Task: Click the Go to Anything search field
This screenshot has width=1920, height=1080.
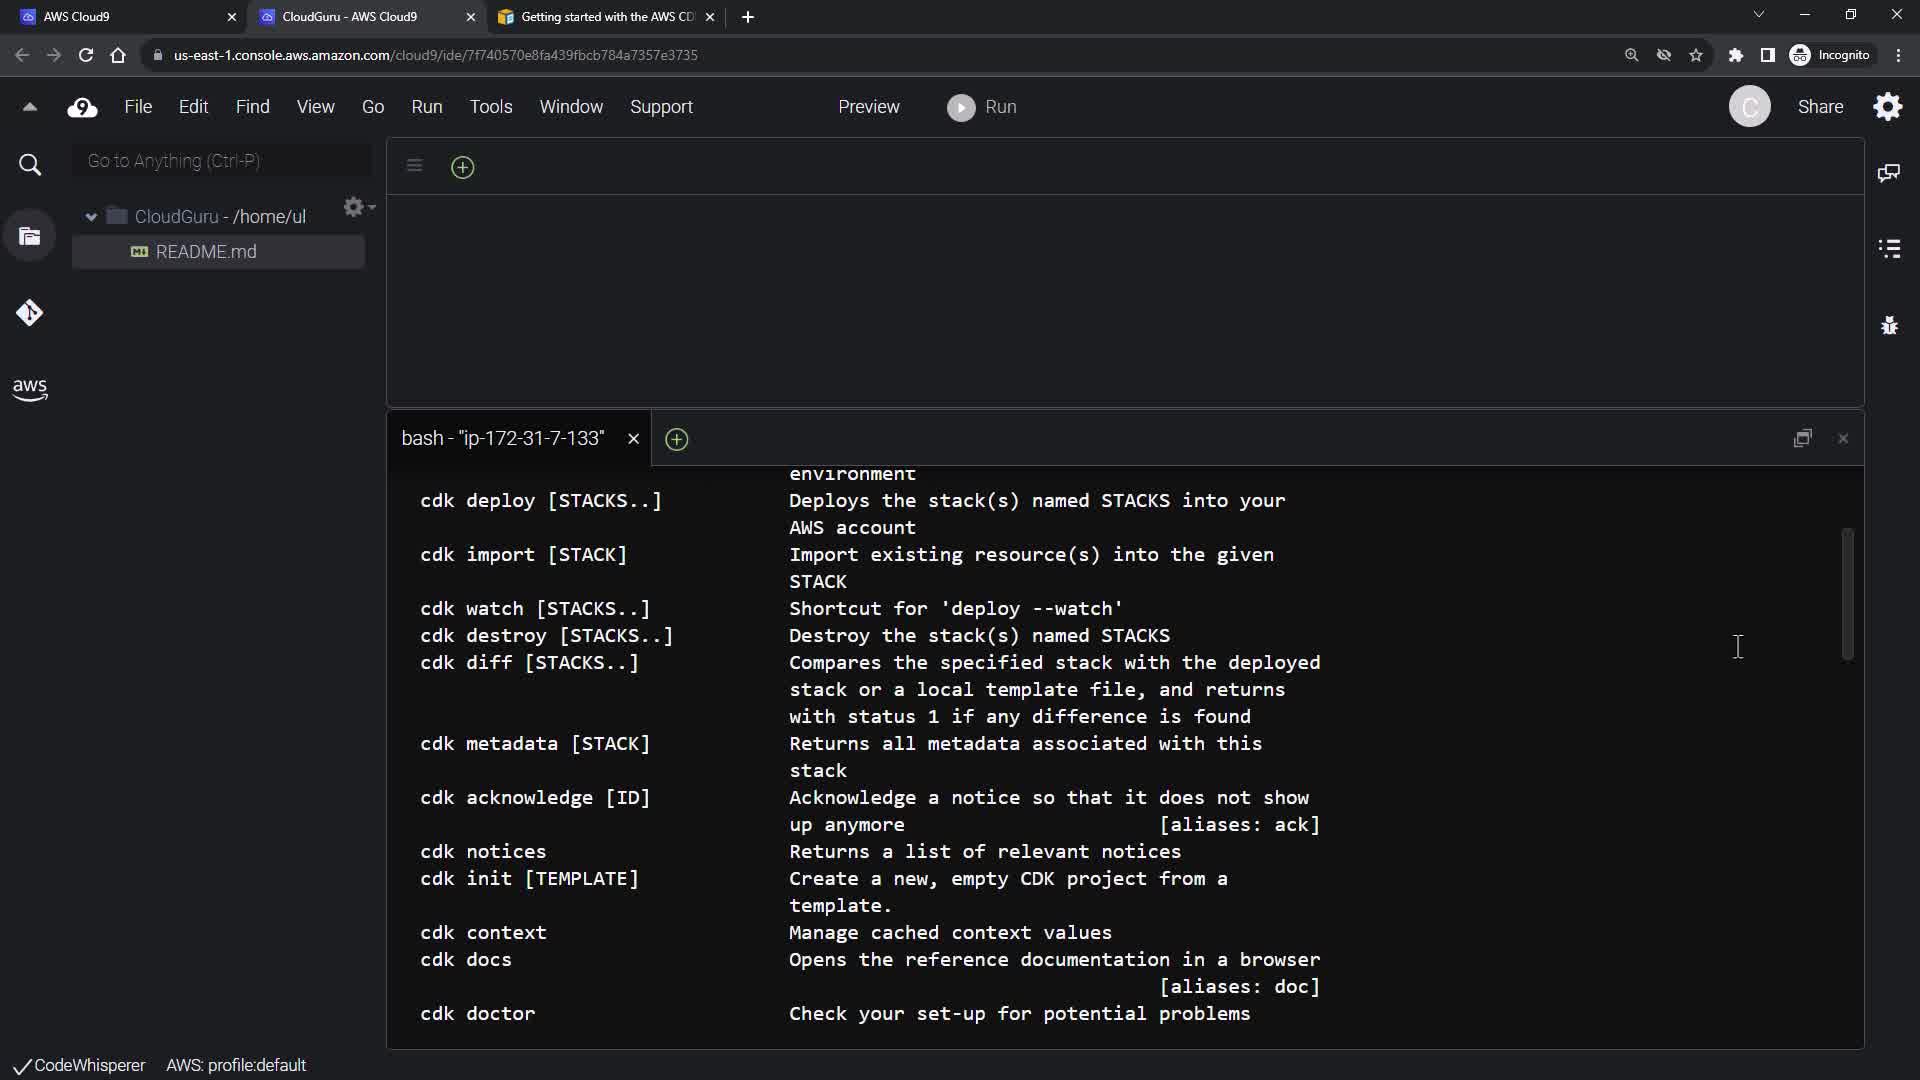Action: 222,161
